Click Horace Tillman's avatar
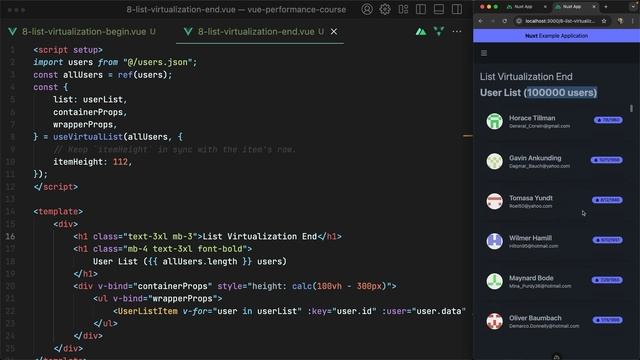 tap(494, 121)
